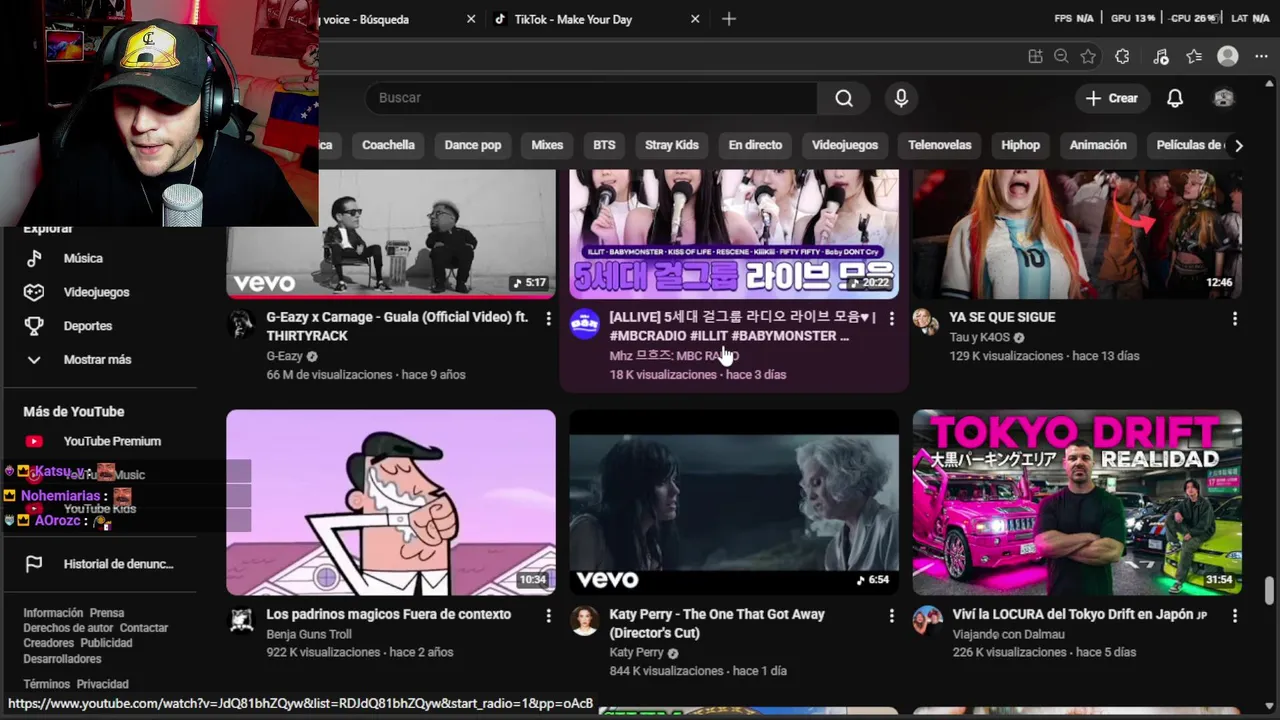Open YA SE QUE SIGUE video thumbnail
The image size is (1280, 720).
pos(1077,234)
